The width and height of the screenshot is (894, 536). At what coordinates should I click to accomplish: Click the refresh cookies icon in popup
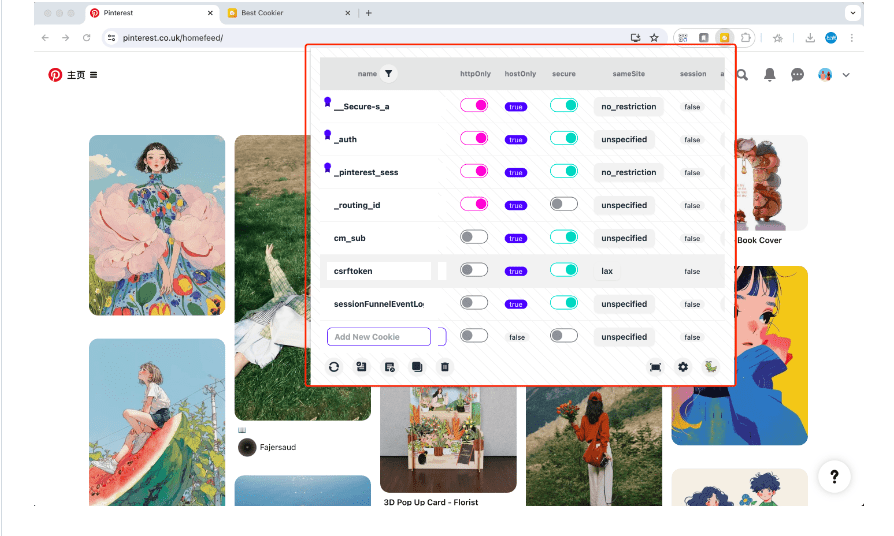pyautogui.click(x=334, y=367)
